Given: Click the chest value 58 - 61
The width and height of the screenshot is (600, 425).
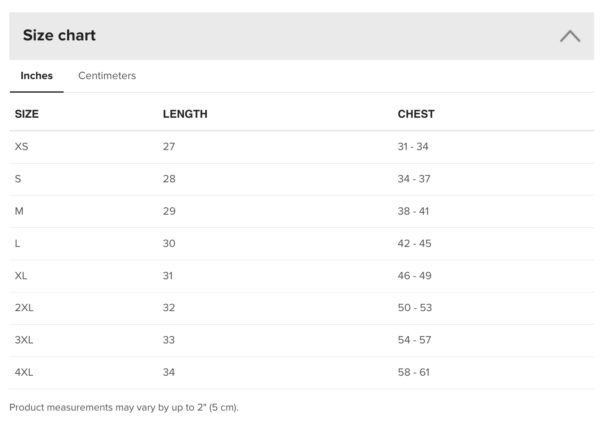Looking at the screenshot, I should (x=414, y=372).
